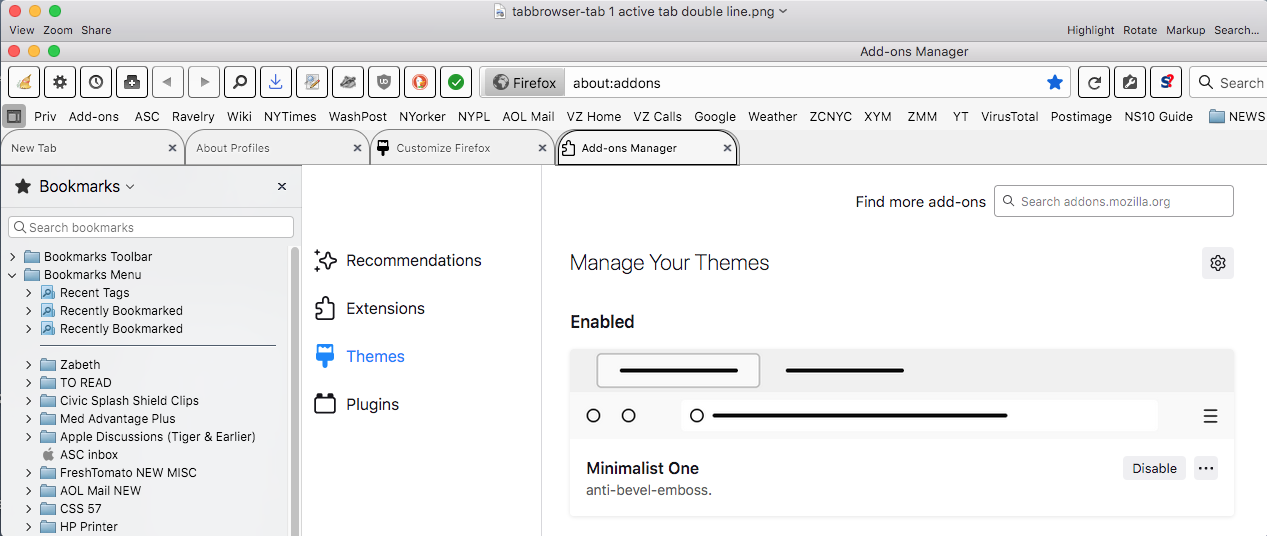Open the Ravelry bookmark

tap(193, 116)
